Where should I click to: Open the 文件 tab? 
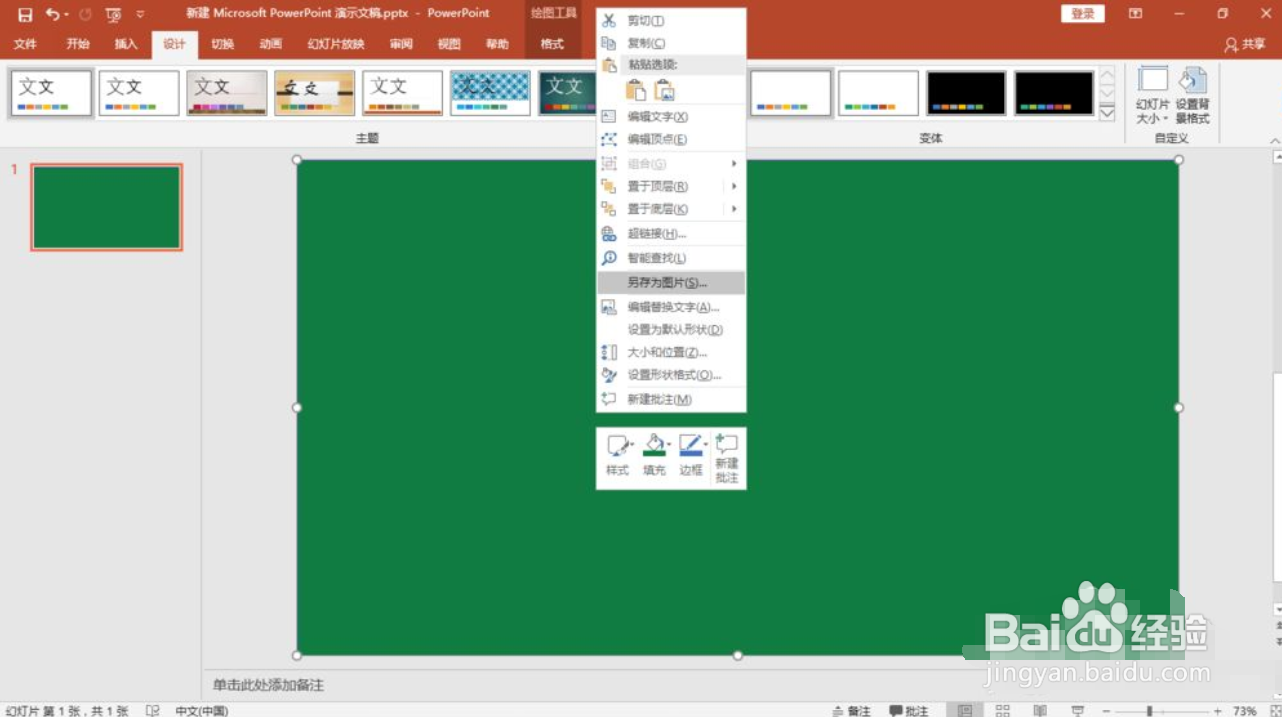(x=25, y=44)
